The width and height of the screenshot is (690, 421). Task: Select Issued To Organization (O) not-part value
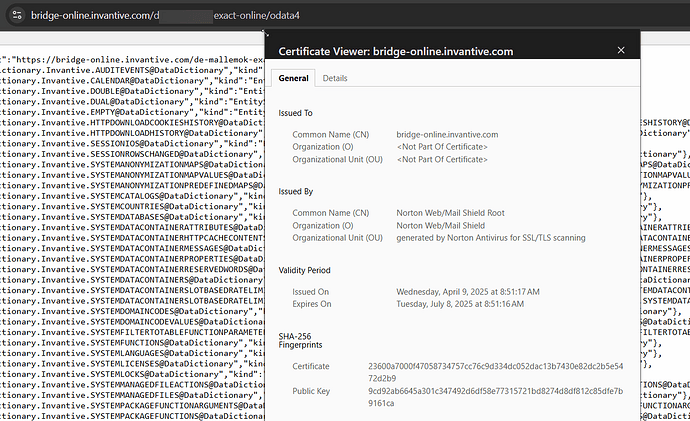tap(442, 147)
